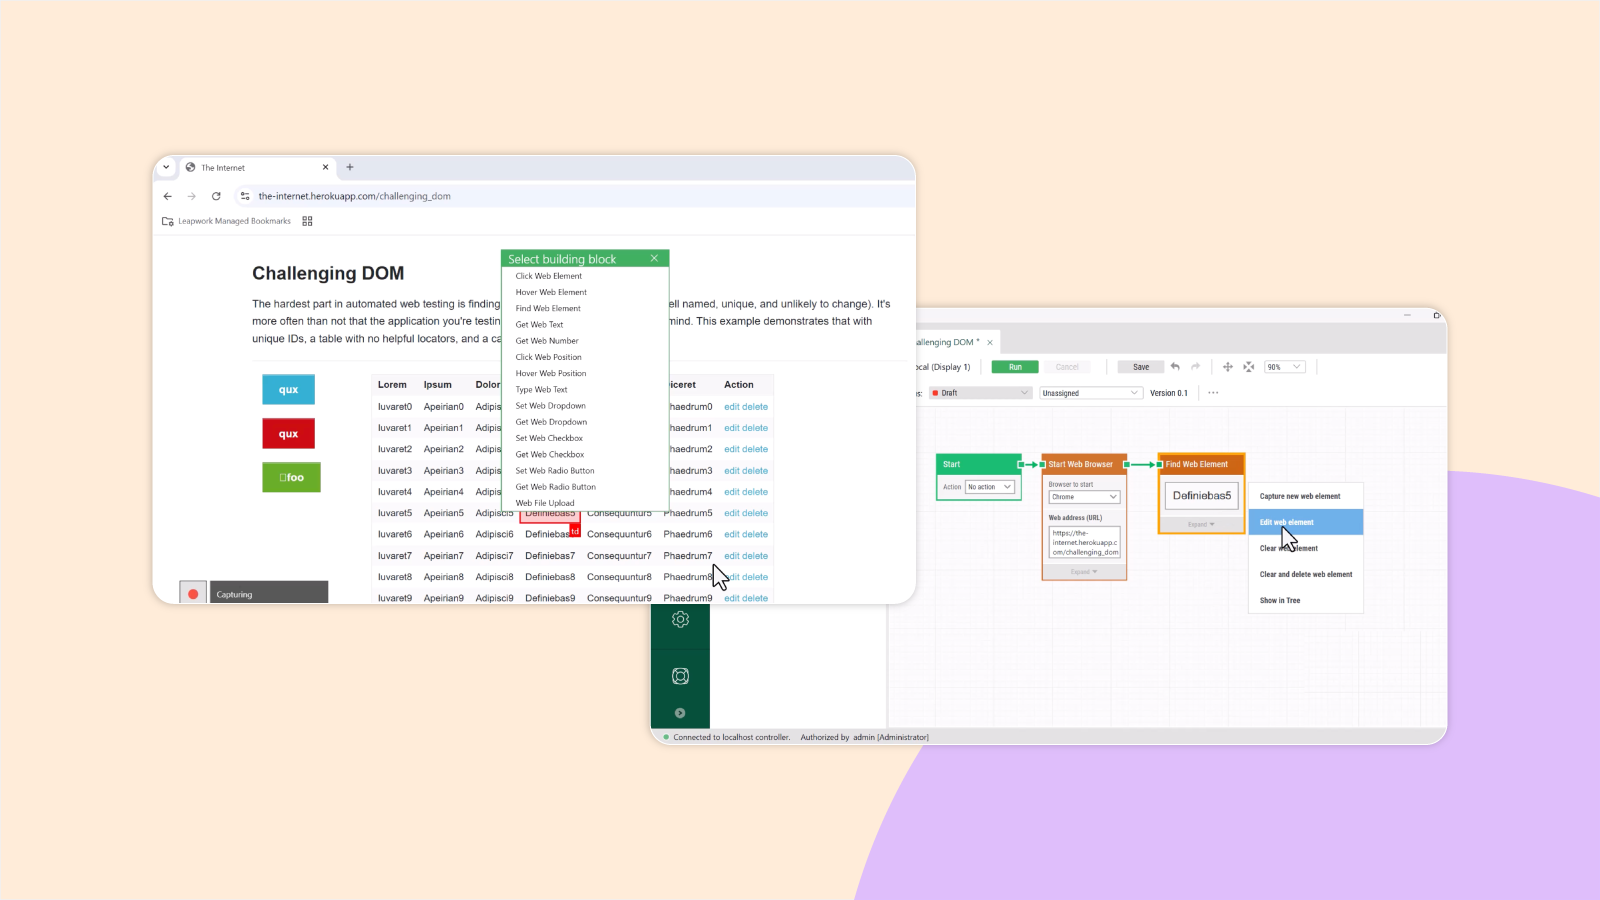Screen dimensions: 1600x900
Task: Reload the browser page
Action: pyautogui.click(x=216, y=196)
